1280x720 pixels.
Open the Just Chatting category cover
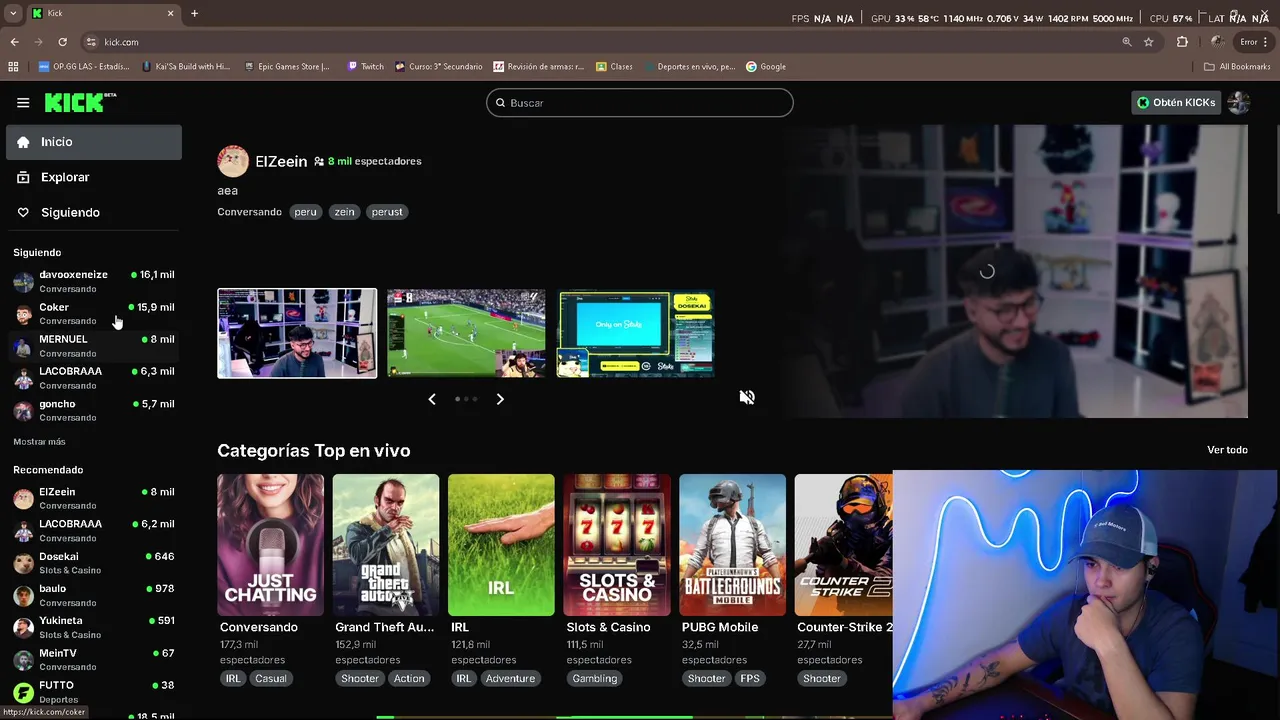pyautogui.click(x=270, y=545)
